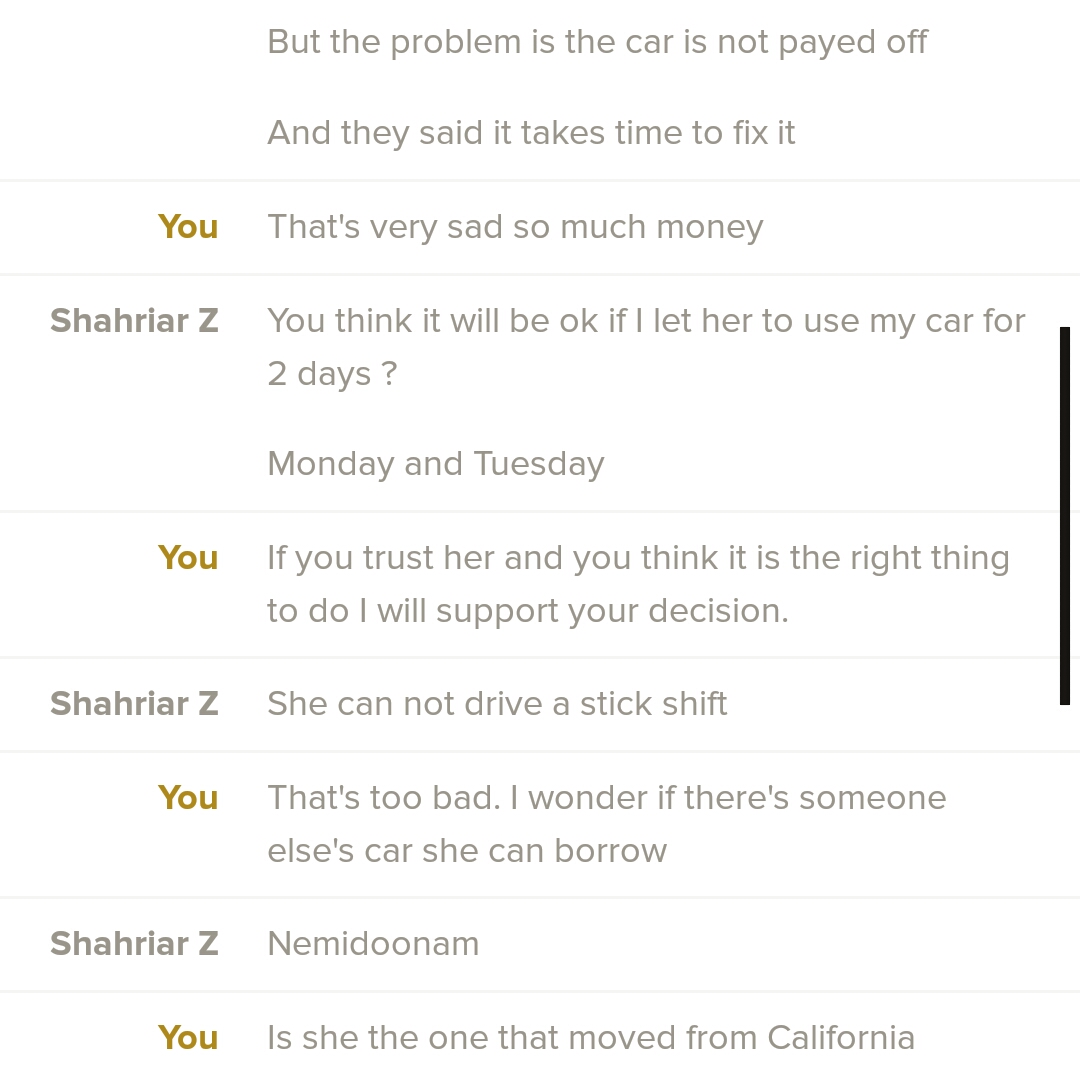Click "She can not drive a stick shift"
Viewport: 1080px width, 1081px height.
point(497,704)
